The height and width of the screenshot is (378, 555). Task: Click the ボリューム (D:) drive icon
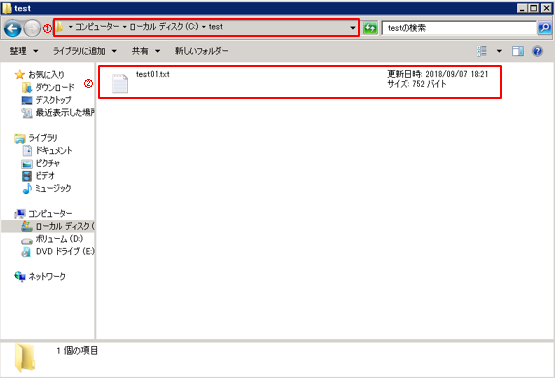(x=27, y=241)
